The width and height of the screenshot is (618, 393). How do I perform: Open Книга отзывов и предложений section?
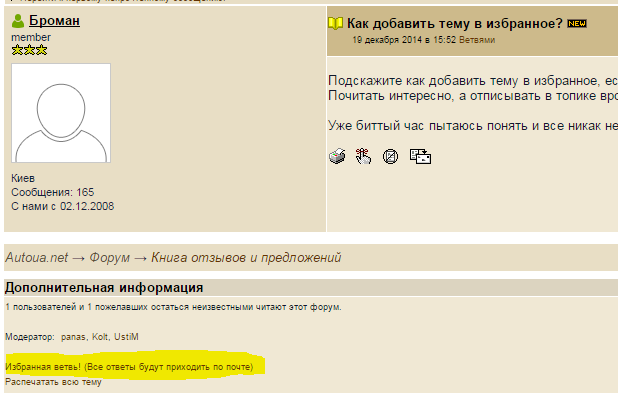pos(246,257)
